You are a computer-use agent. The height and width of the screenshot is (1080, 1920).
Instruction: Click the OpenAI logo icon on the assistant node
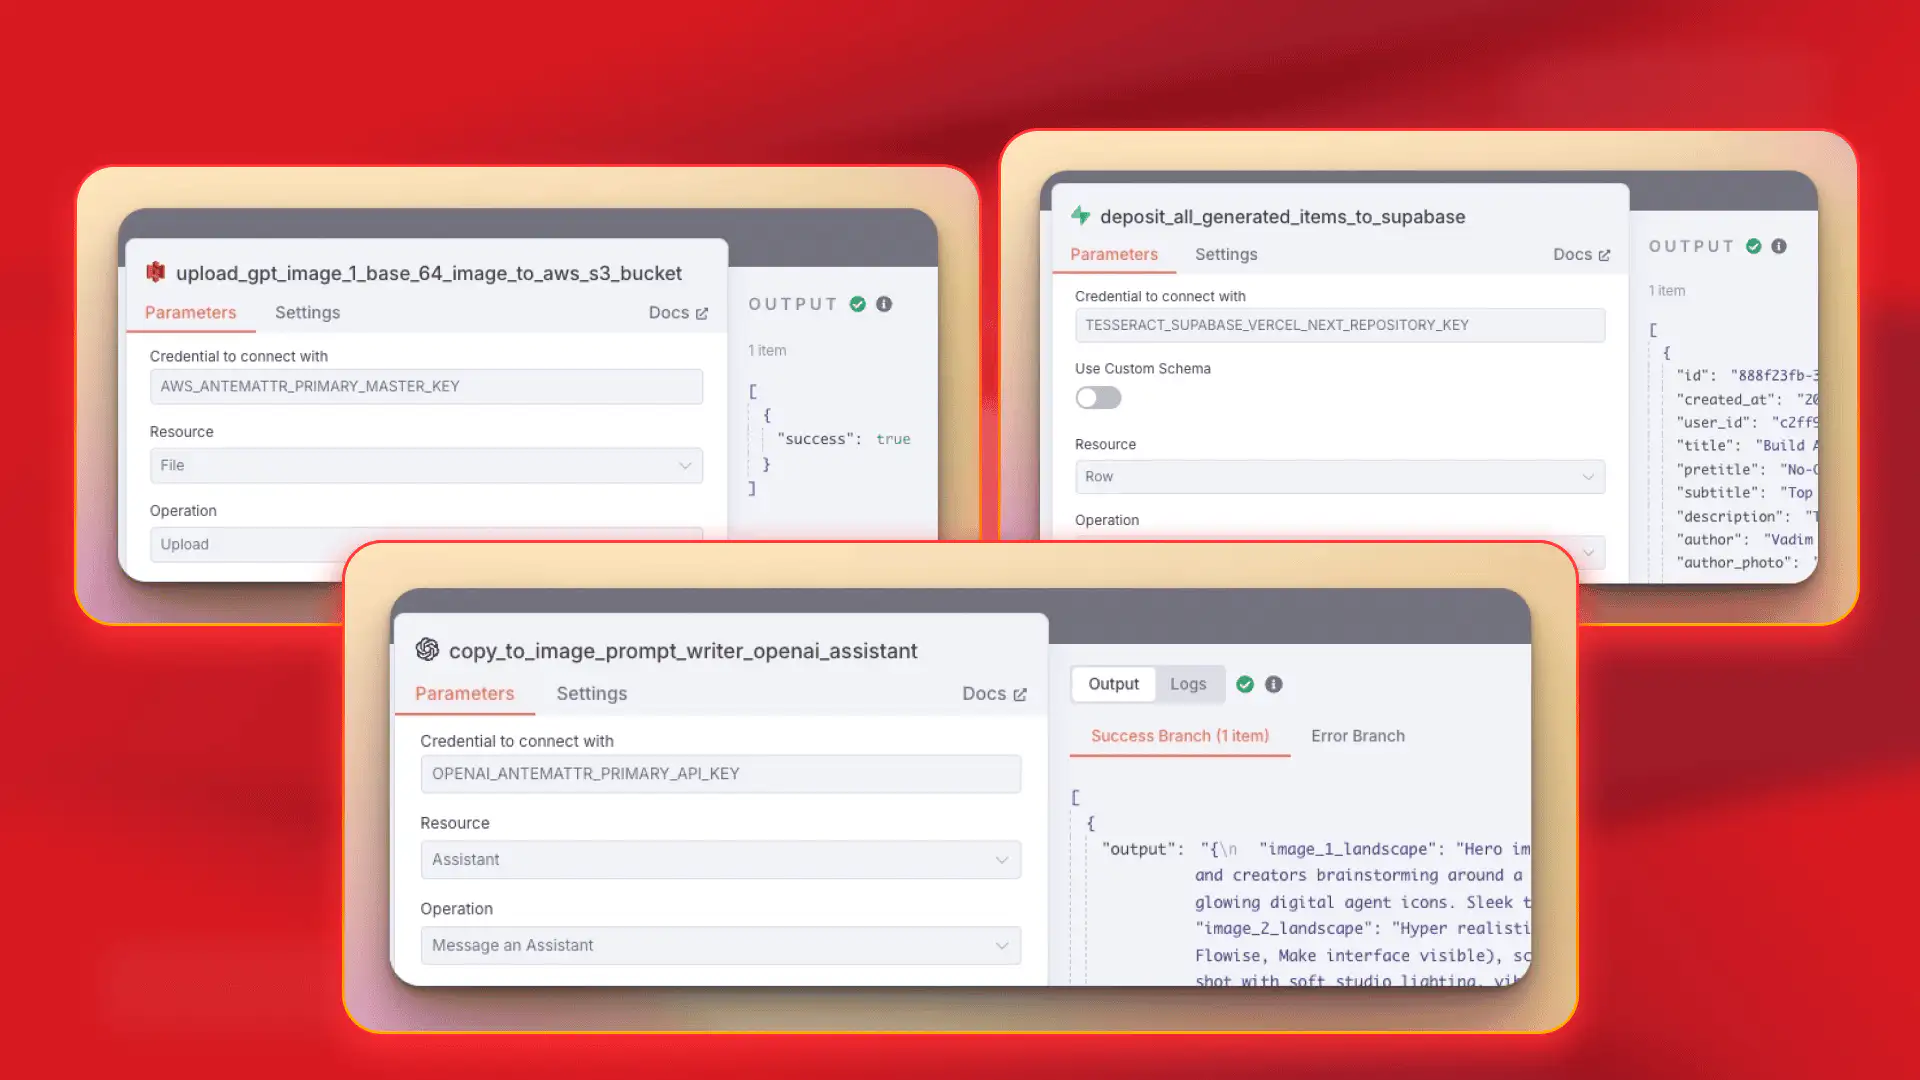429,650
